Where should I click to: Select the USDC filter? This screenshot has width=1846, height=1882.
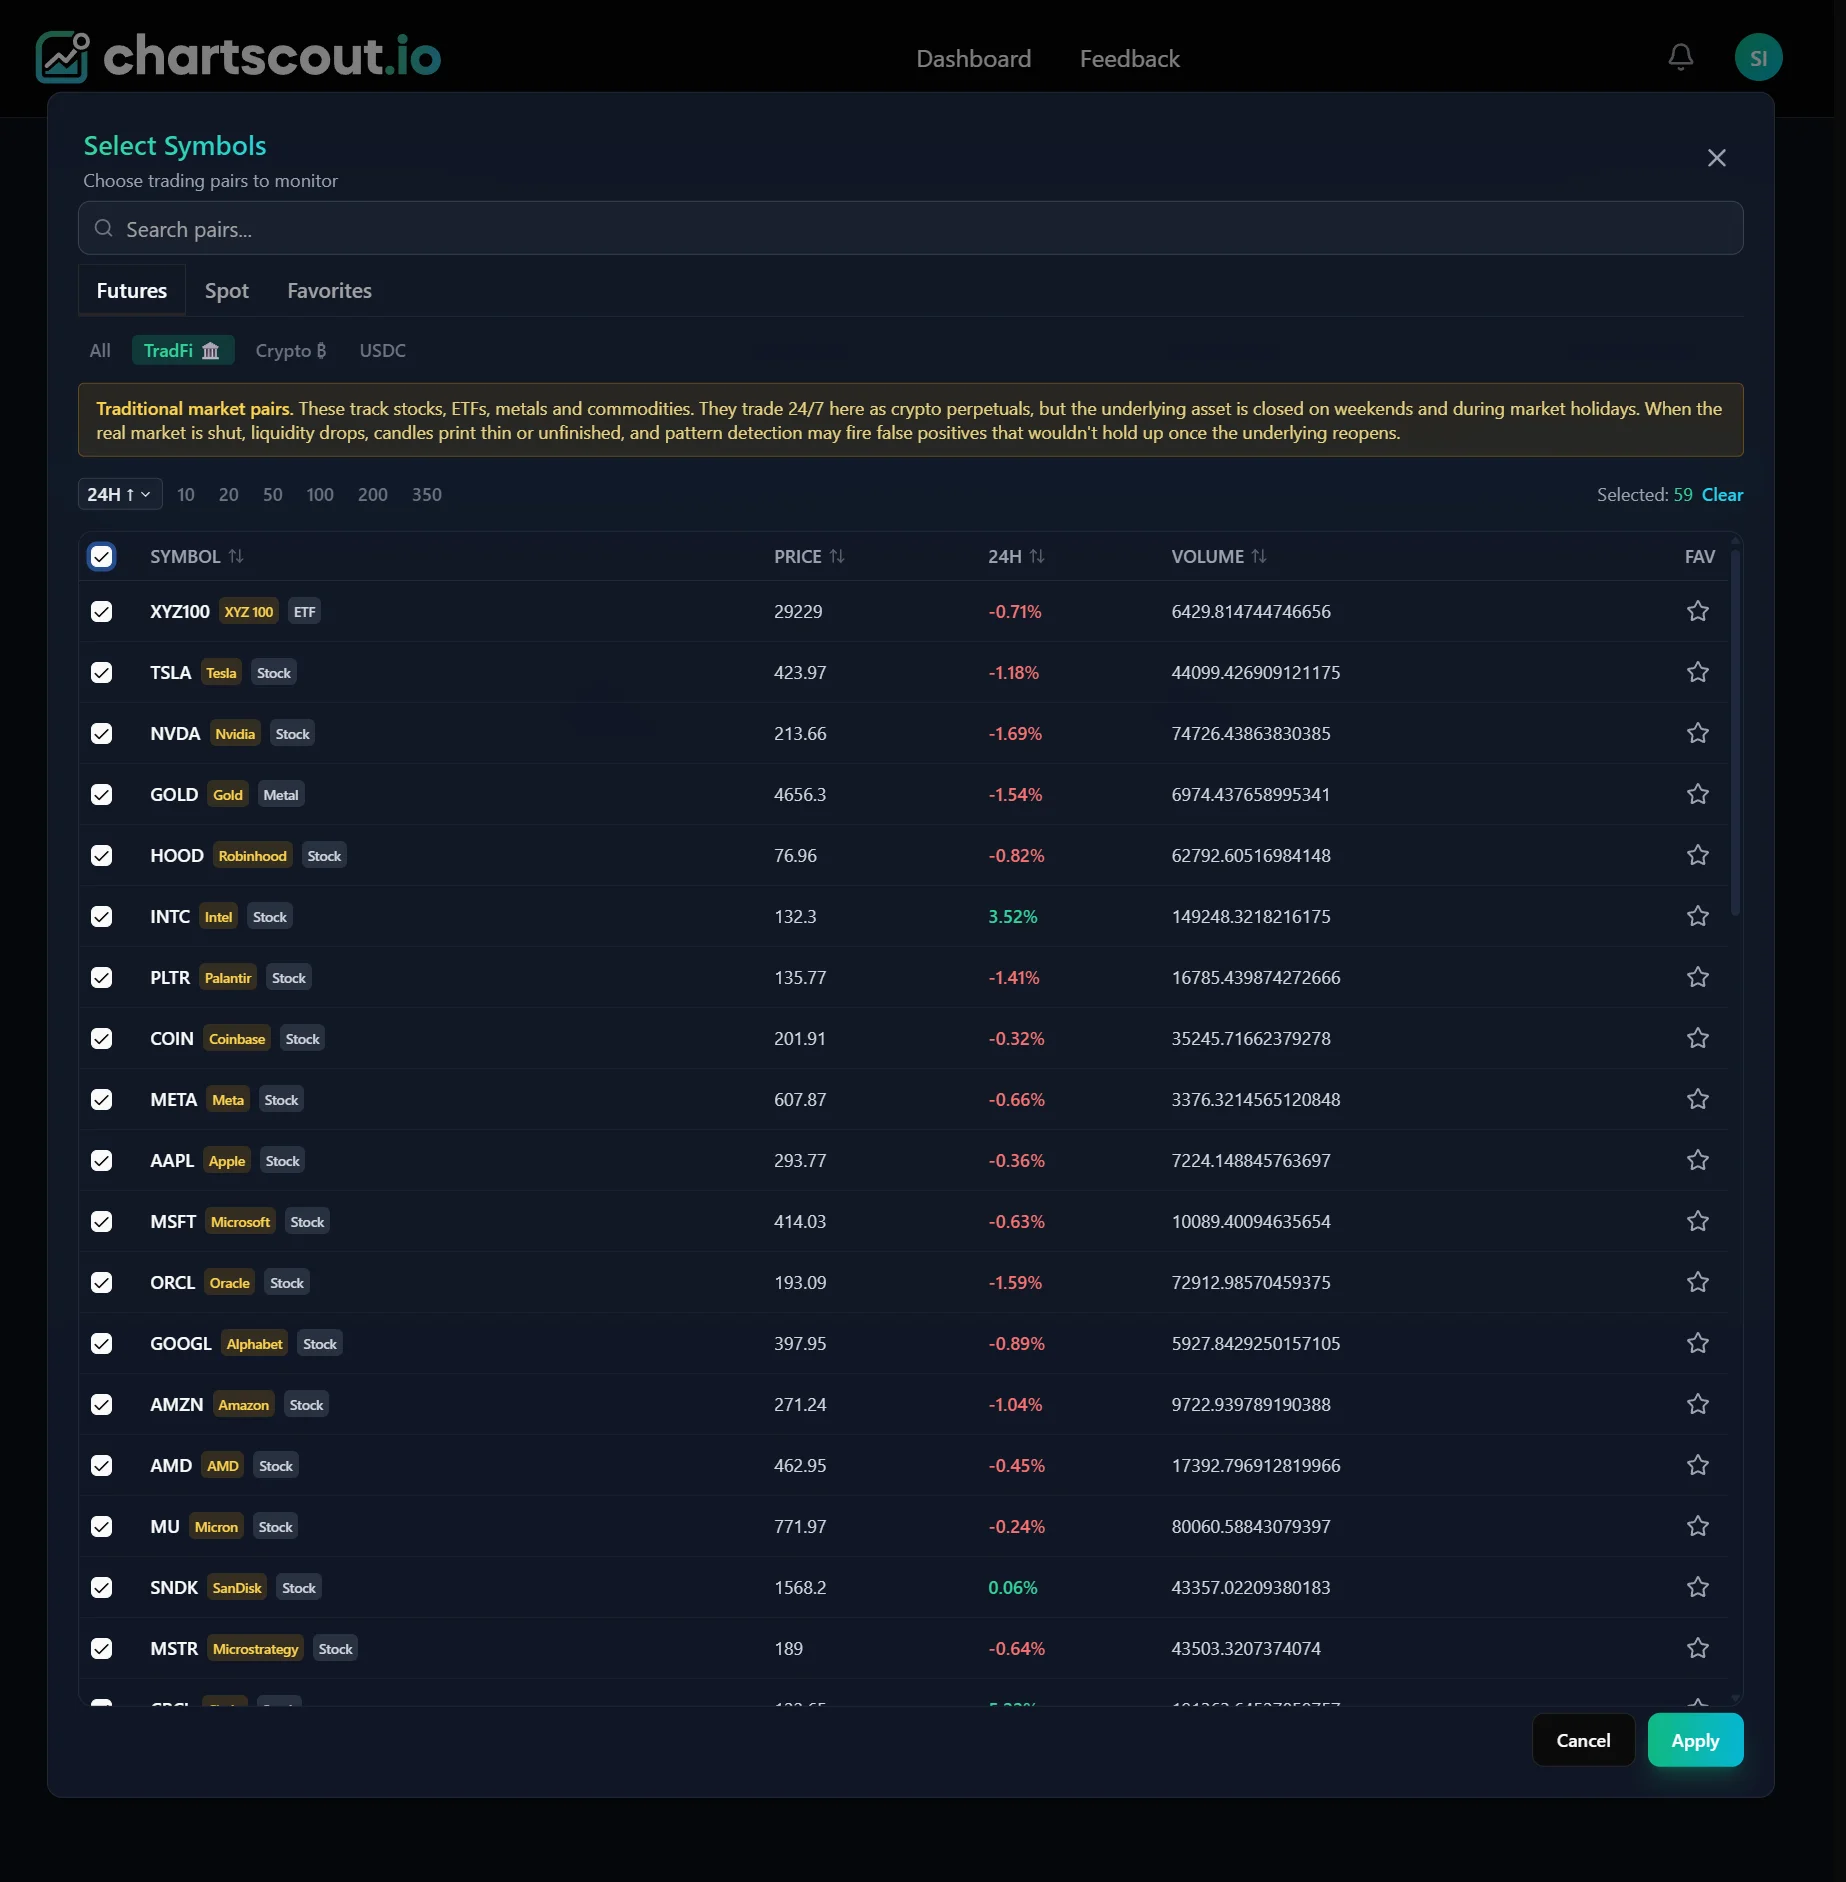(x=383, y=350)
